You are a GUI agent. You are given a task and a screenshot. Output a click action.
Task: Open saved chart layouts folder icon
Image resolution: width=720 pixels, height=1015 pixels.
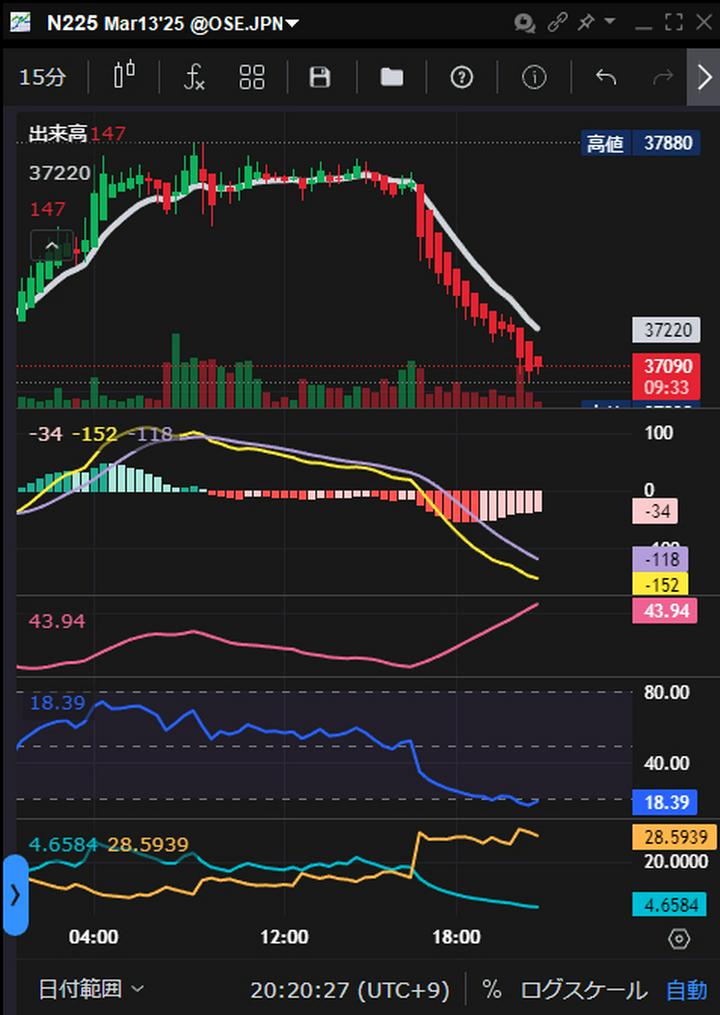click(x=392, y=77)
